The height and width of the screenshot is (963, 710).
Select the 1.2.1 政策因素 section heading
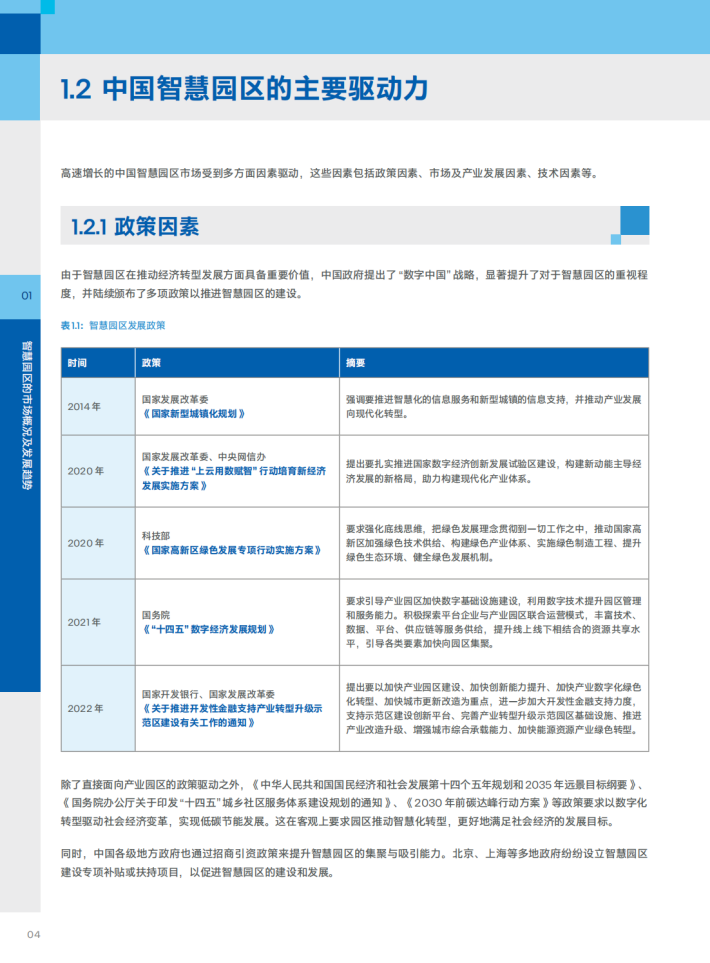pos(135,227)
